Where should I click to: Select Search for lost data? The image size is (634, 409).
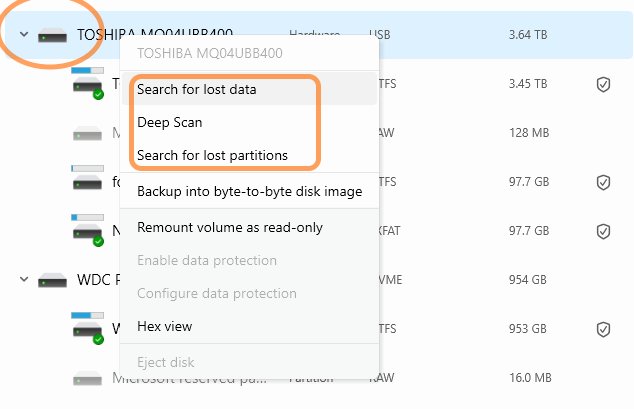pos(197,90)
